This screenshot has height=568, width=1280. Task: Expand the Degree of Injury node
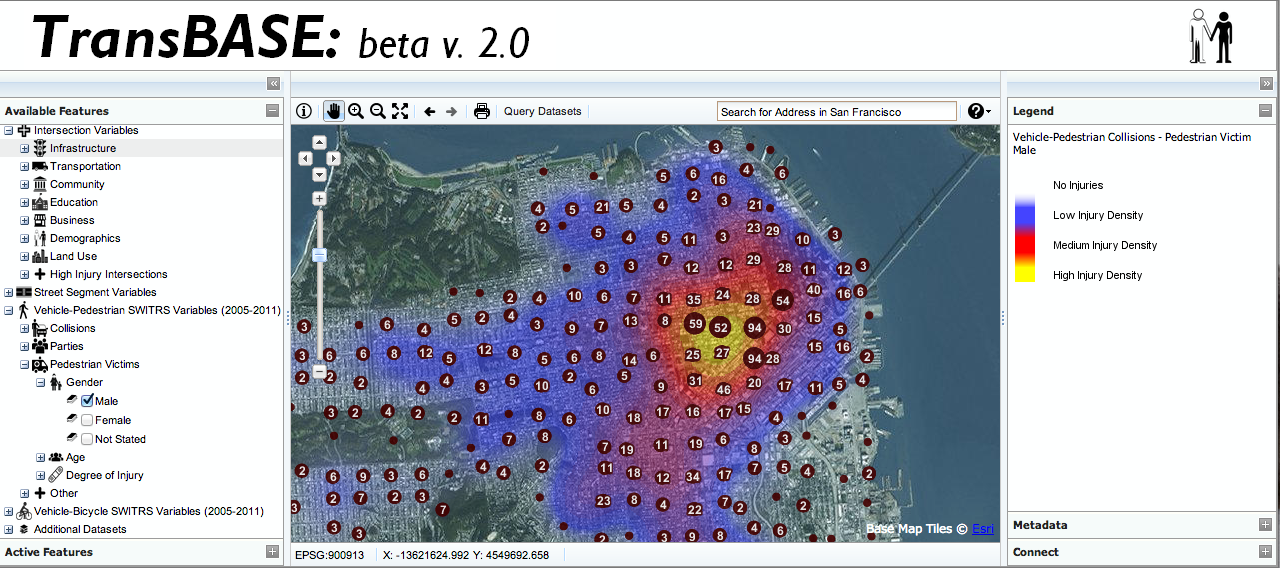[x=41, y=475]
